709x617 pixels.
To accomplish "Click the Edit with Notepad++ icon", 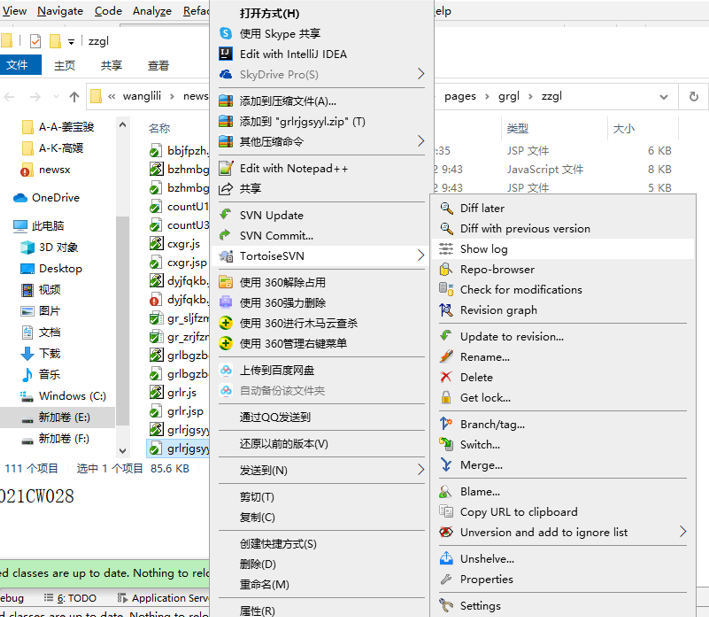I will [x=226, y=168].
